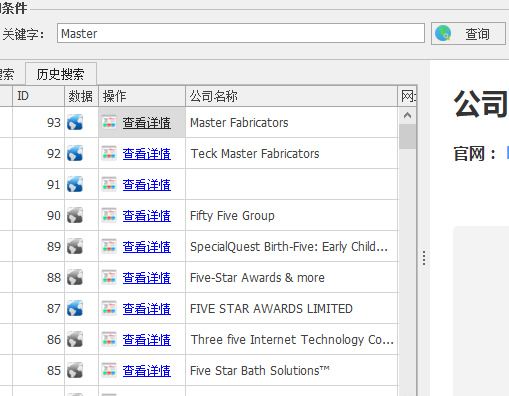Click the gray globe icon in row 85

coord(75,370)
